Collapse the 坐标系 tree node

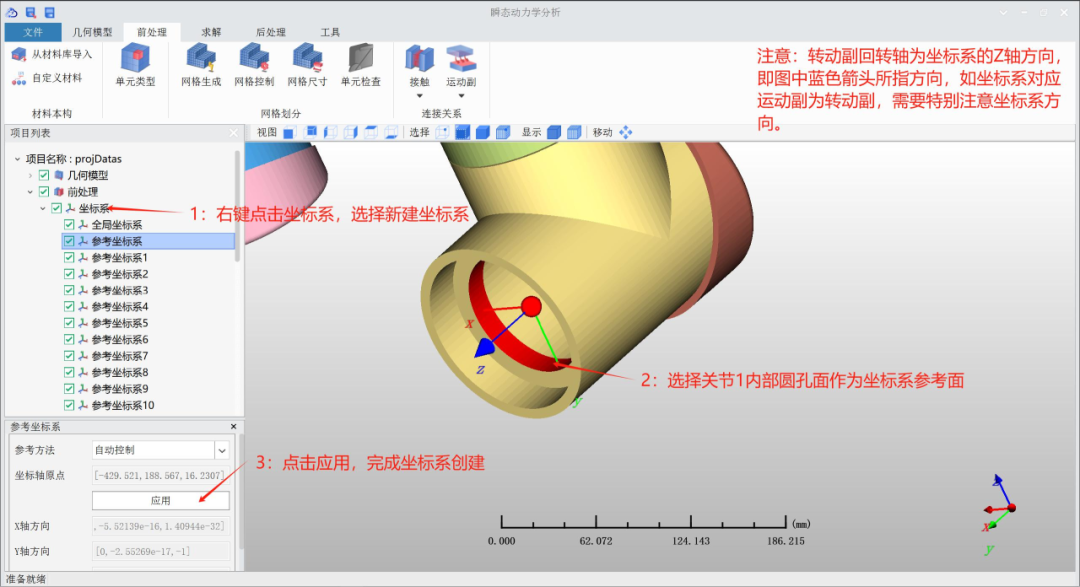pos(42,208)
